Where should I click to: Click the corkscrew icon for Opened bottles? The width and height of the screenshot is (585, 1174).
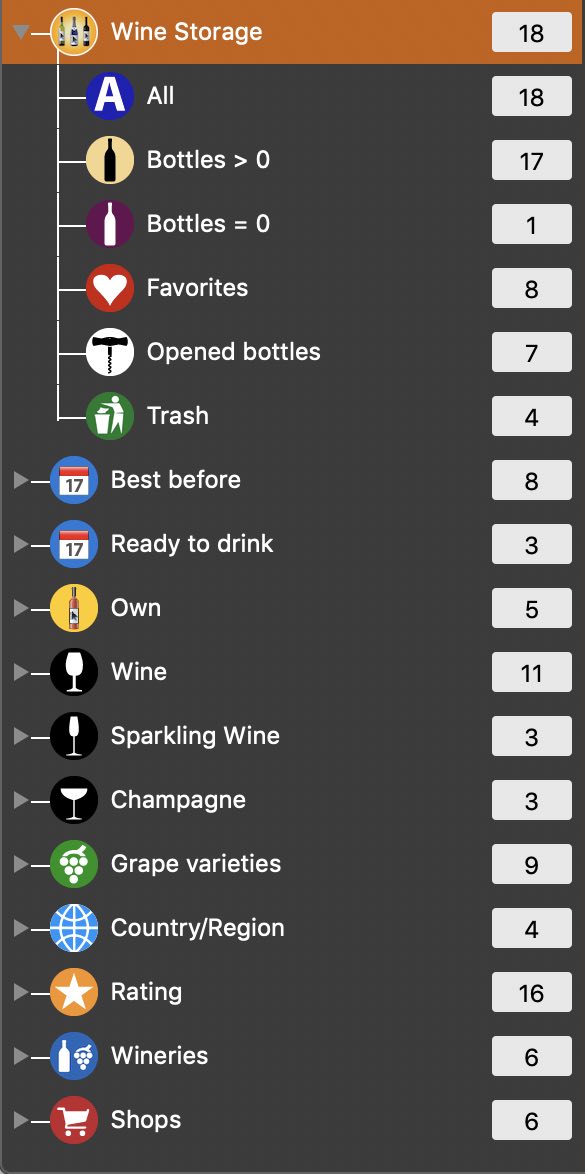110,352
